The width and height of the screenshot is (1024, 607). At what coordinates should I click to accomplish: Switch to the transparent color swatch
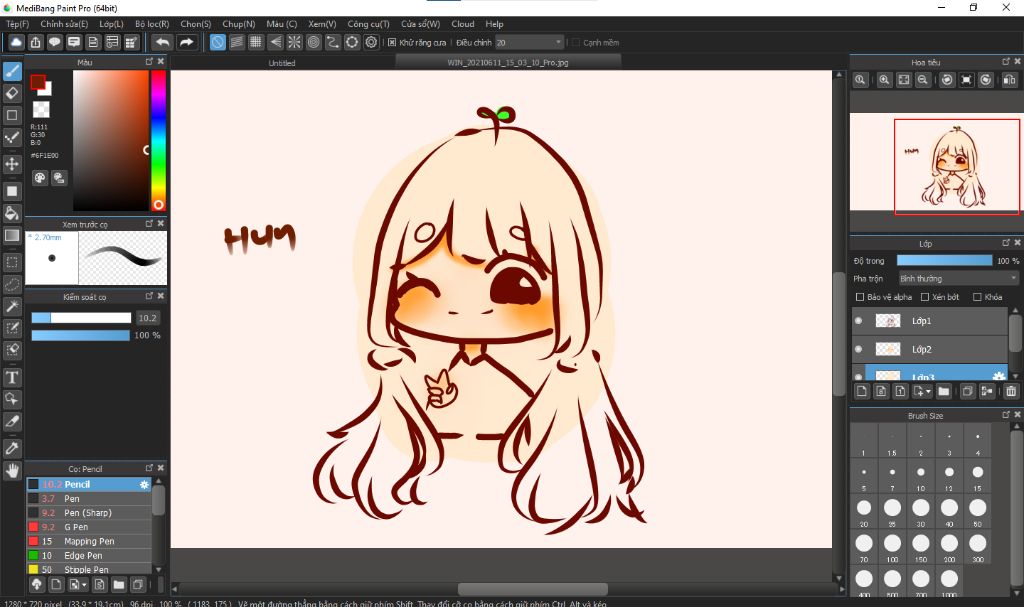41,109
